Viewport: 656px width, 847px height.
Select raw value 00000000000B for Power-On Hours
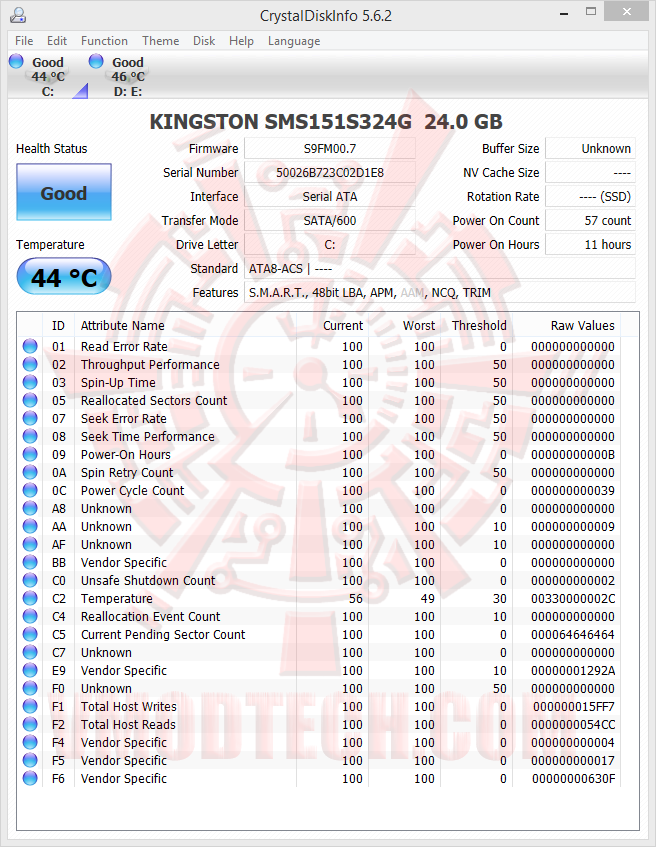coord(573,455)
